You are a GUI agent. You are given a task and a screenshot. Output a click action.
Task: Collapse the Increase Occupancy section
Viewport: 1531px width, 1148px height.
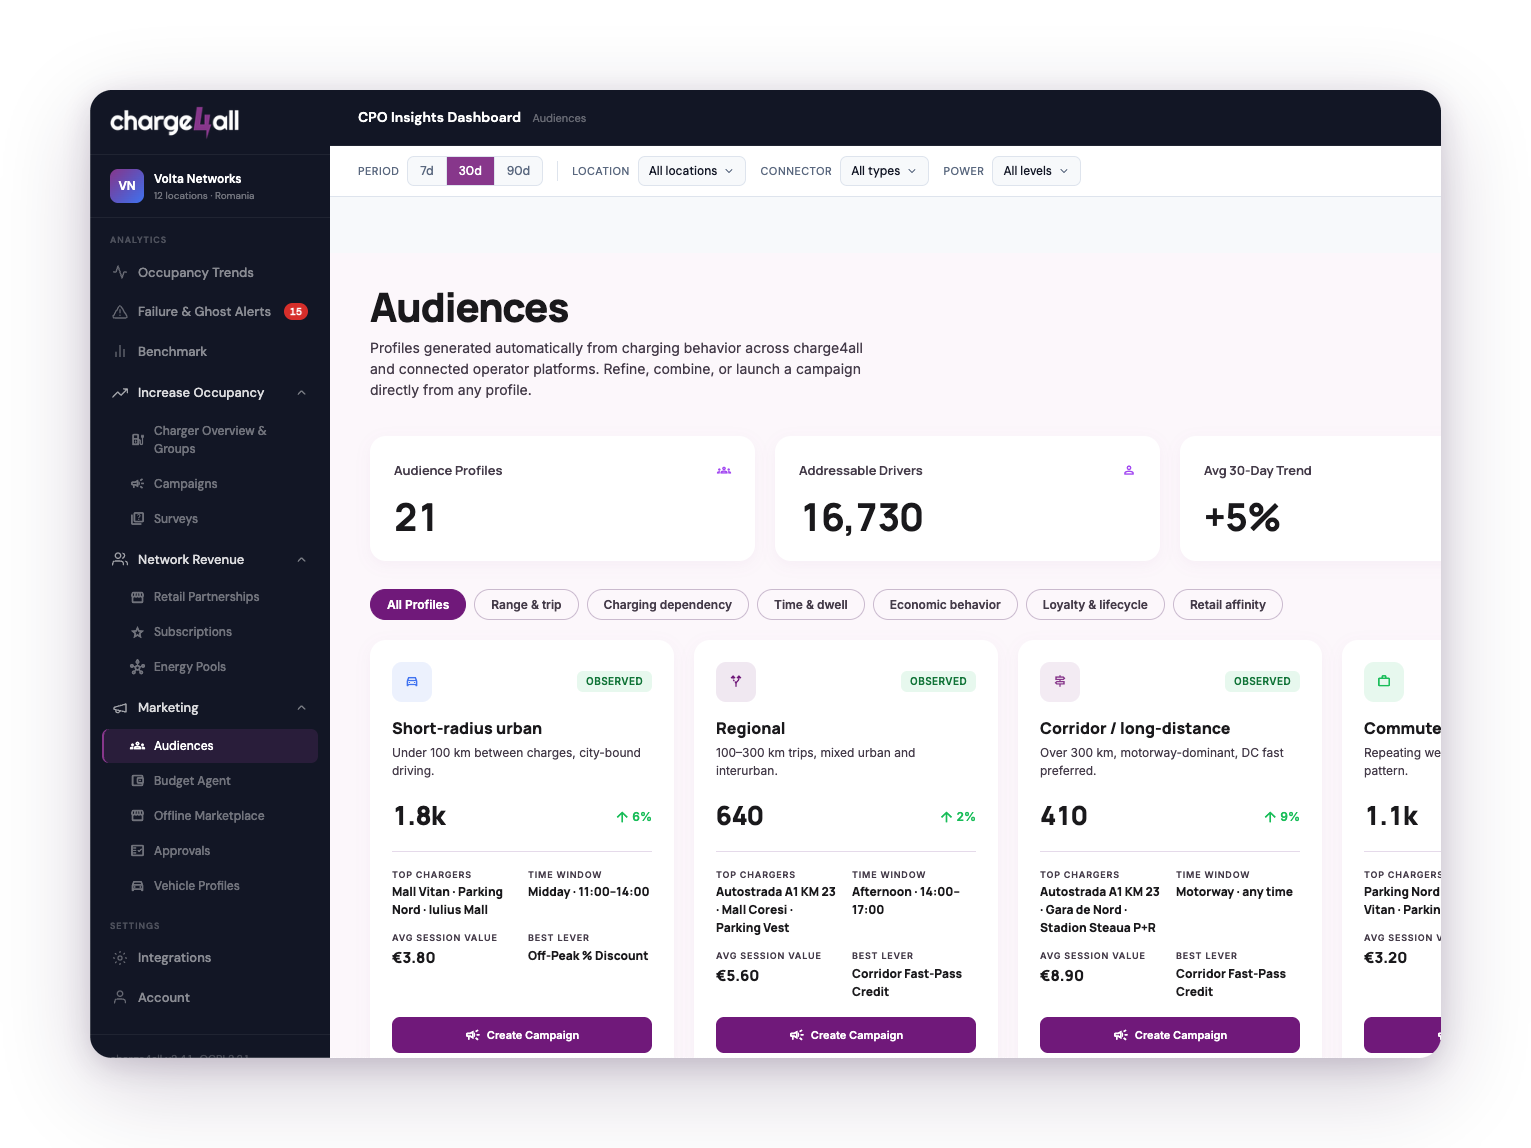click(302, 393)
